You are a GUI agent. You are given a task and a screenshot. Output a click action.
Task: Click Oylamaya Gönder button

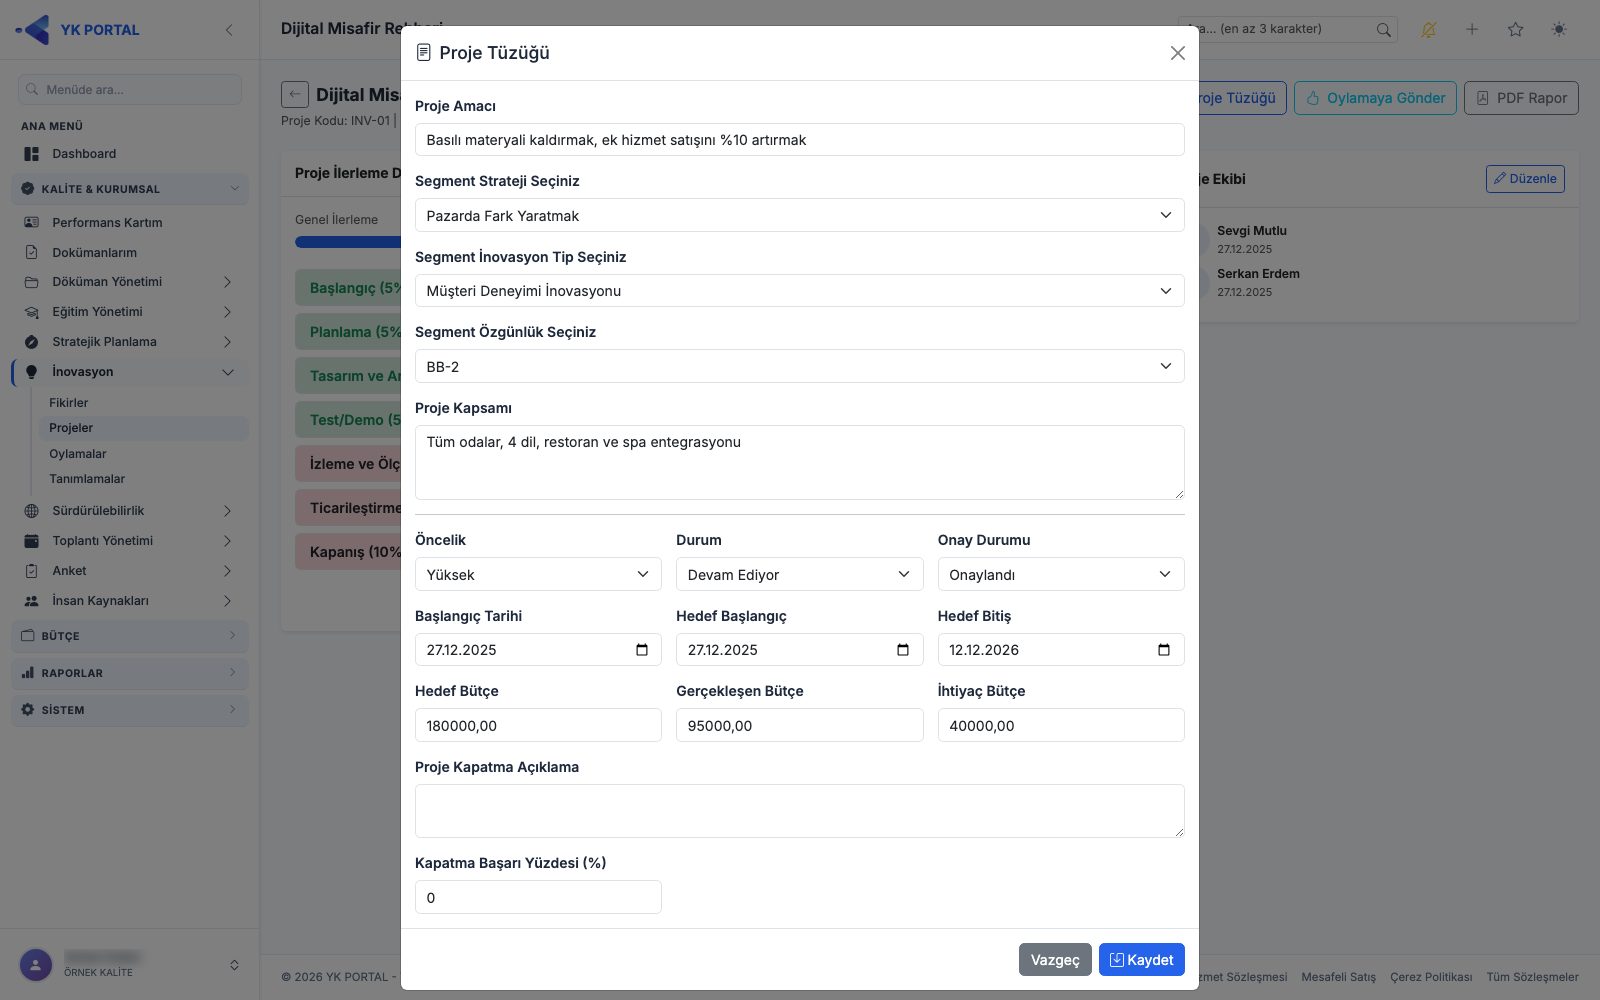pyautogui.click(x=1375, y=98)
